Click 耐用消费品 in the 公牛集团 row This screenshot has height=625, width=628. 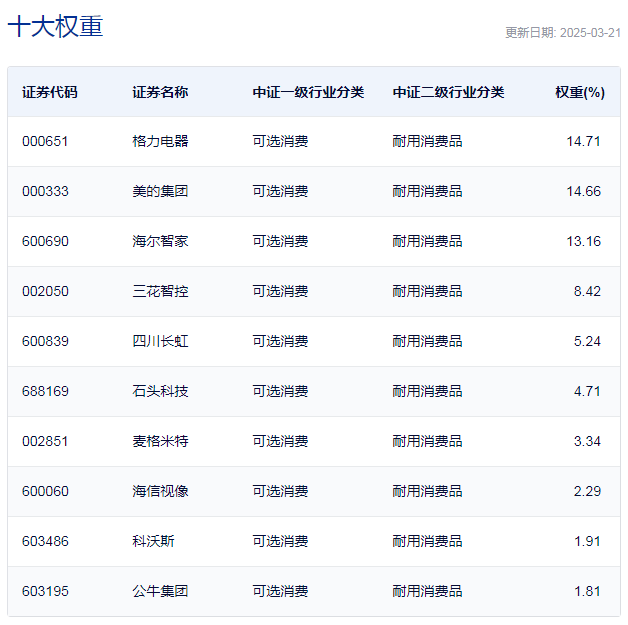(427, 591)
